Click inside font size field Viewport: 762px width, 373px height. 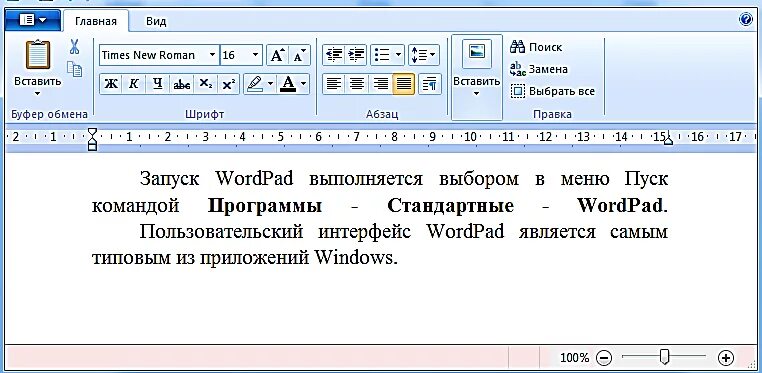click(x=235, y=55)
